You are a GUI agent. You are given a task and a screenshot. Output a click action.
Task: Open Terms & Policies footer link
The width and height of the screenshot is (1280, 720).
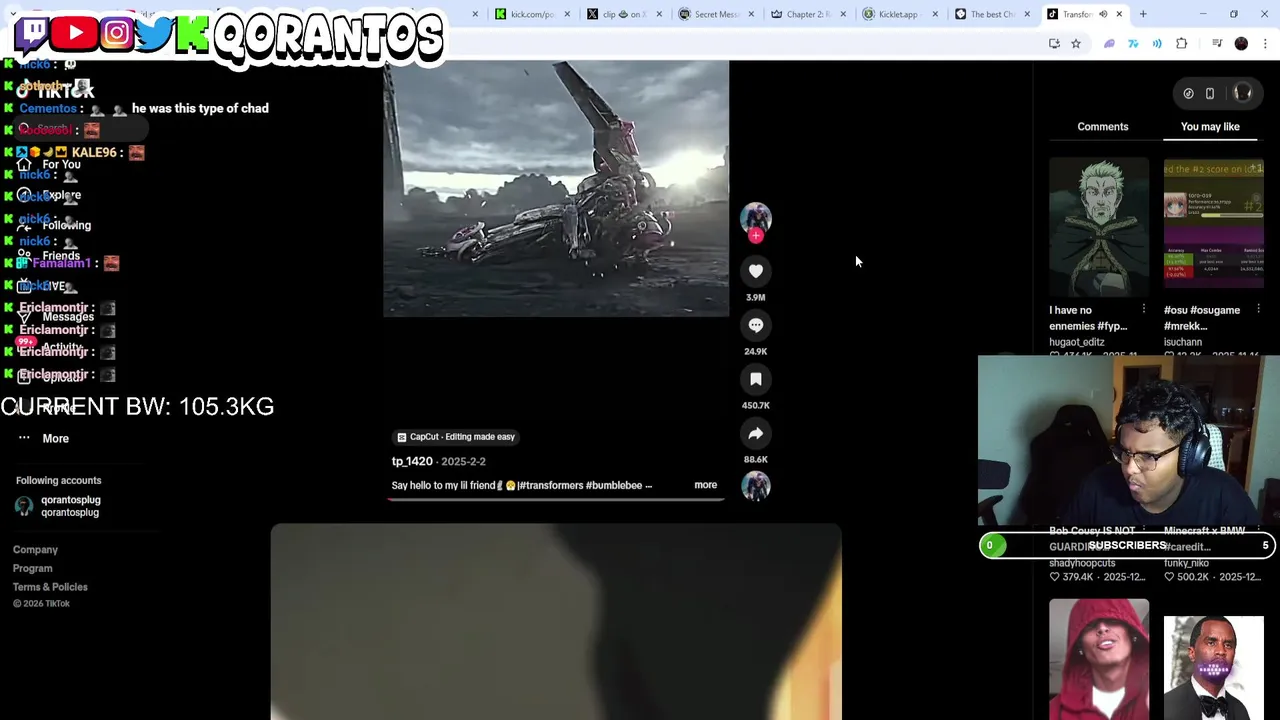[50, 587]
